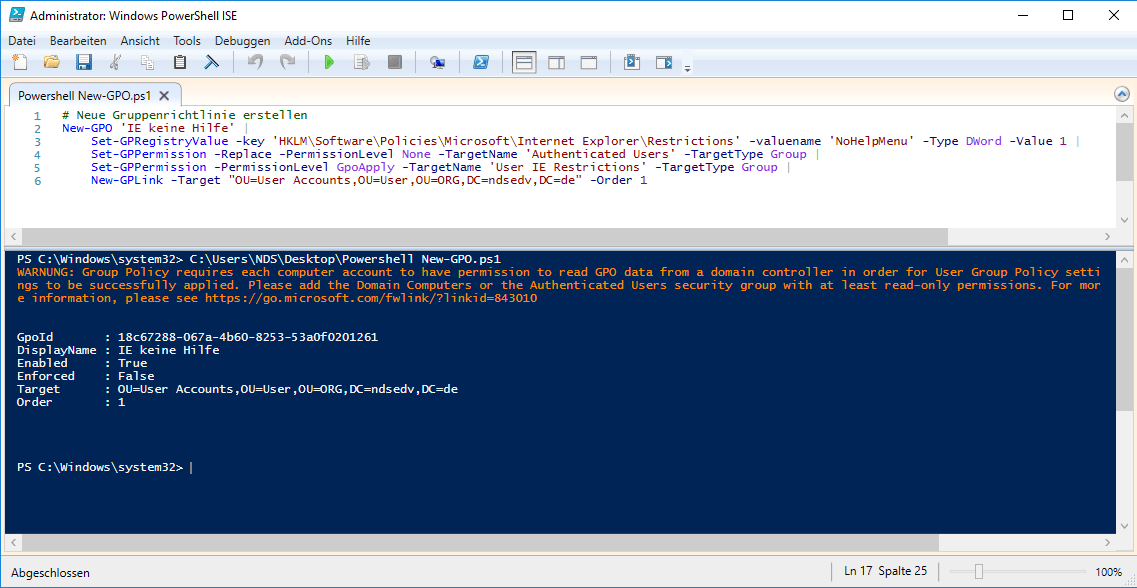Click the Run Selection icon
1137x588 pixels.
362,62
